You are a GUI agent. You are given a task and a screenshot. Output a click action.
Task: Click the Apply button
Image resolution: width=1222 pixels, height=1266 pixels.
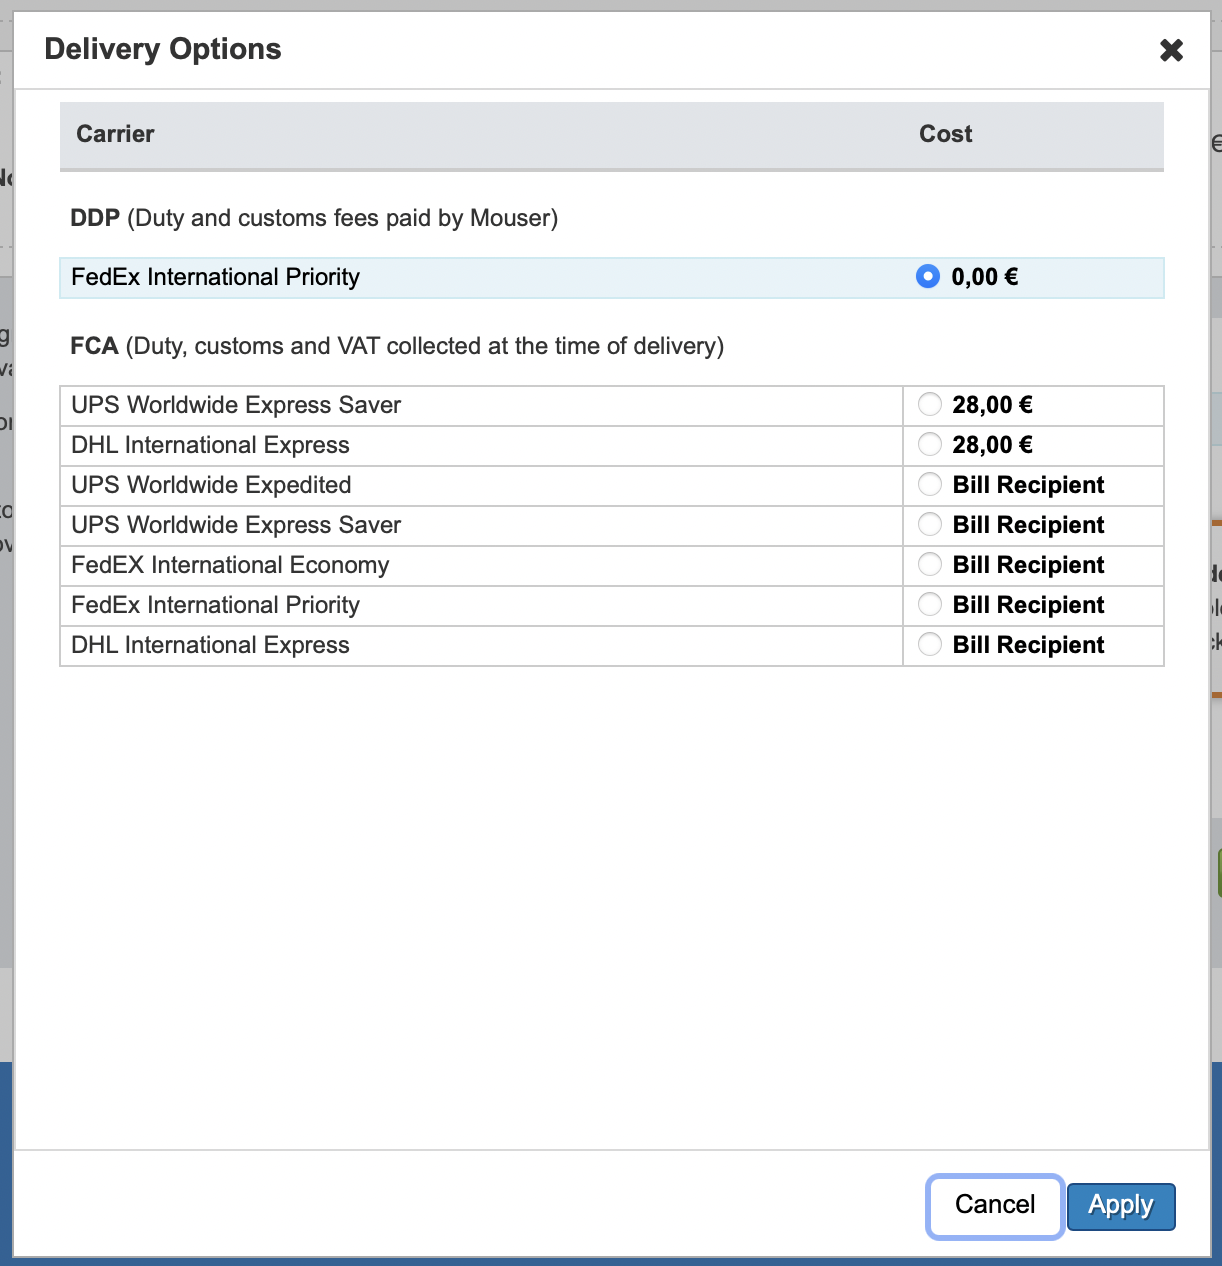[1121, 1206]
